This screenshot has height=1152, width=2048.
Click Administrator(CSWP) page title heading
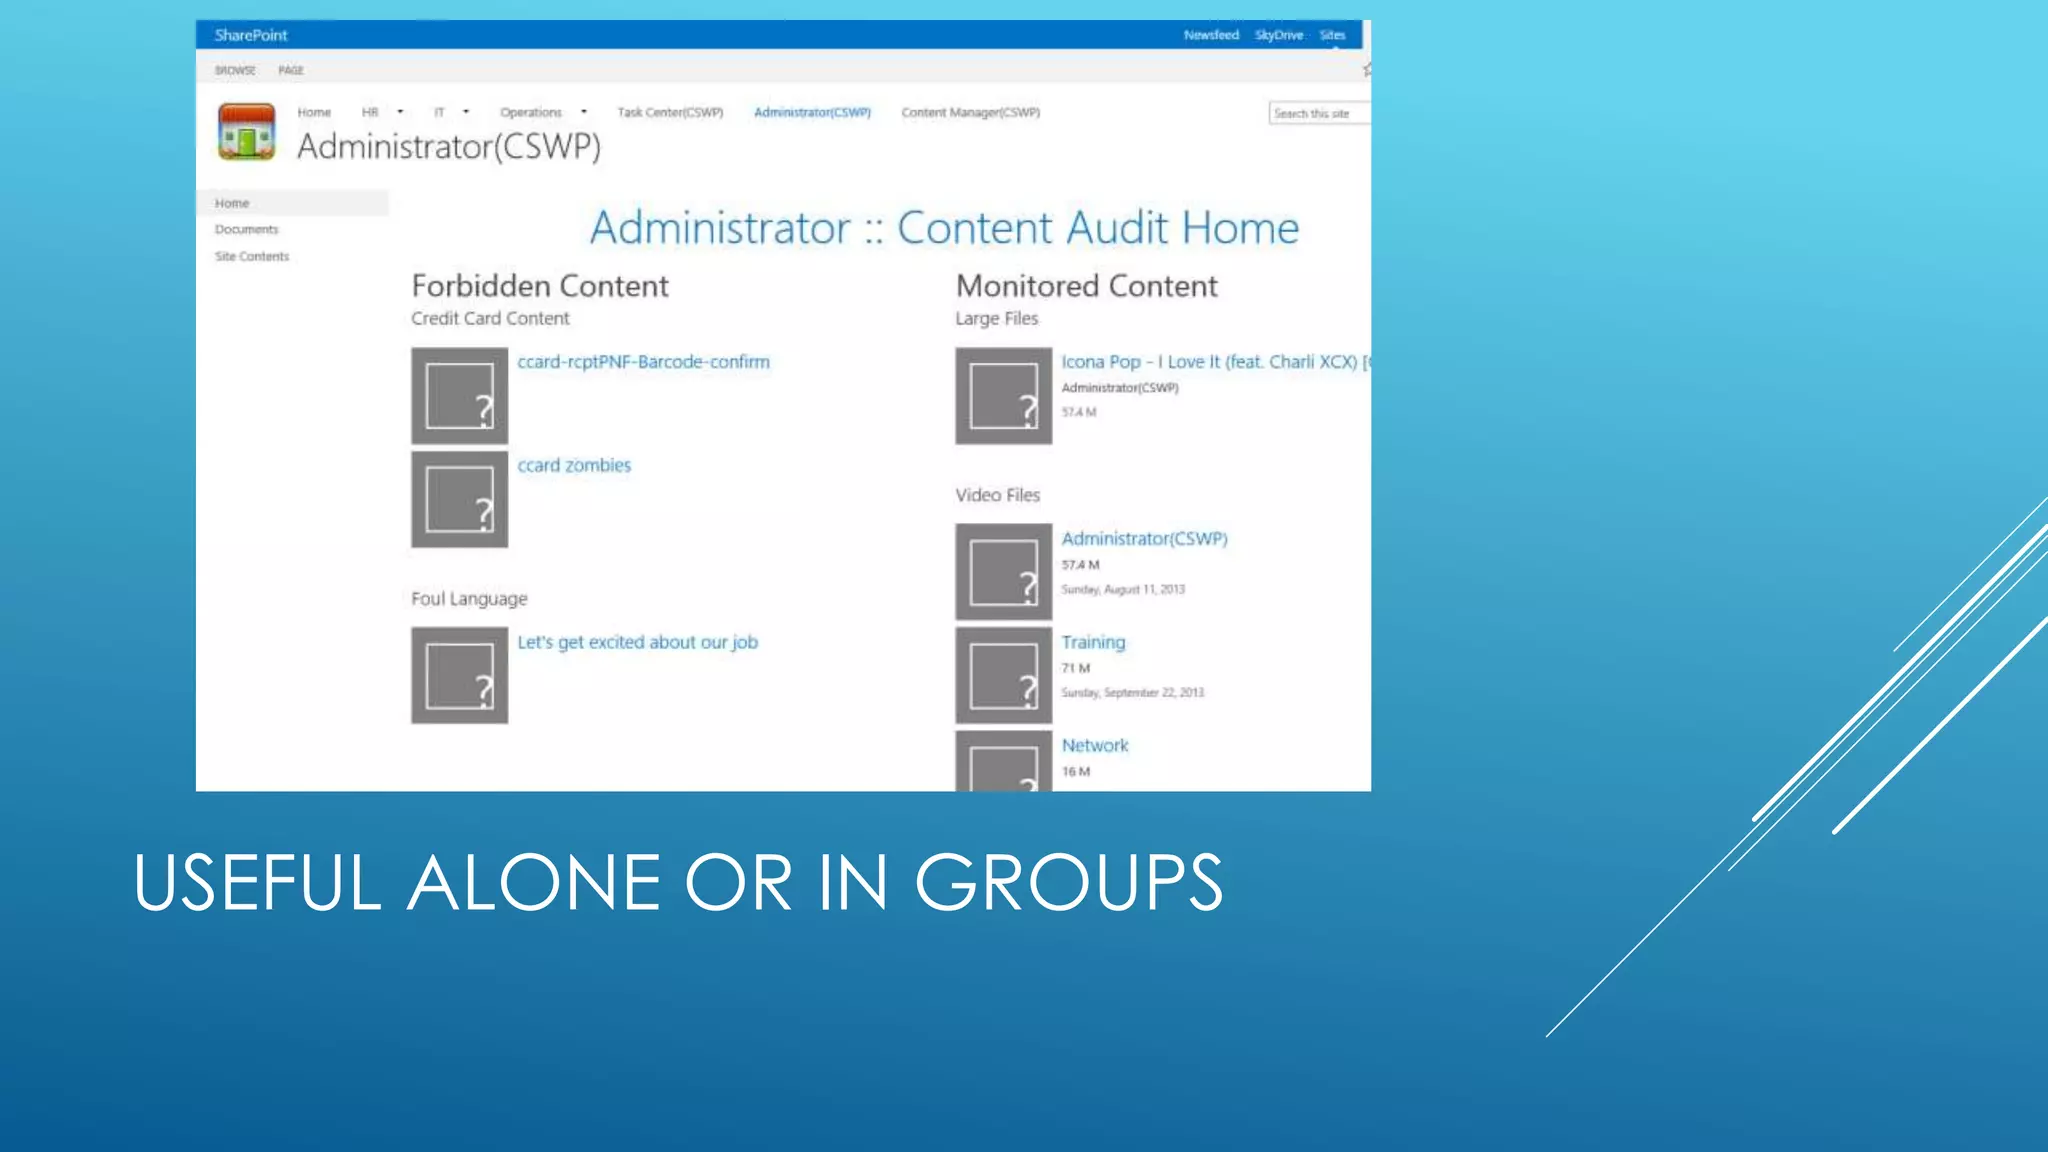(x=449, y=147)
